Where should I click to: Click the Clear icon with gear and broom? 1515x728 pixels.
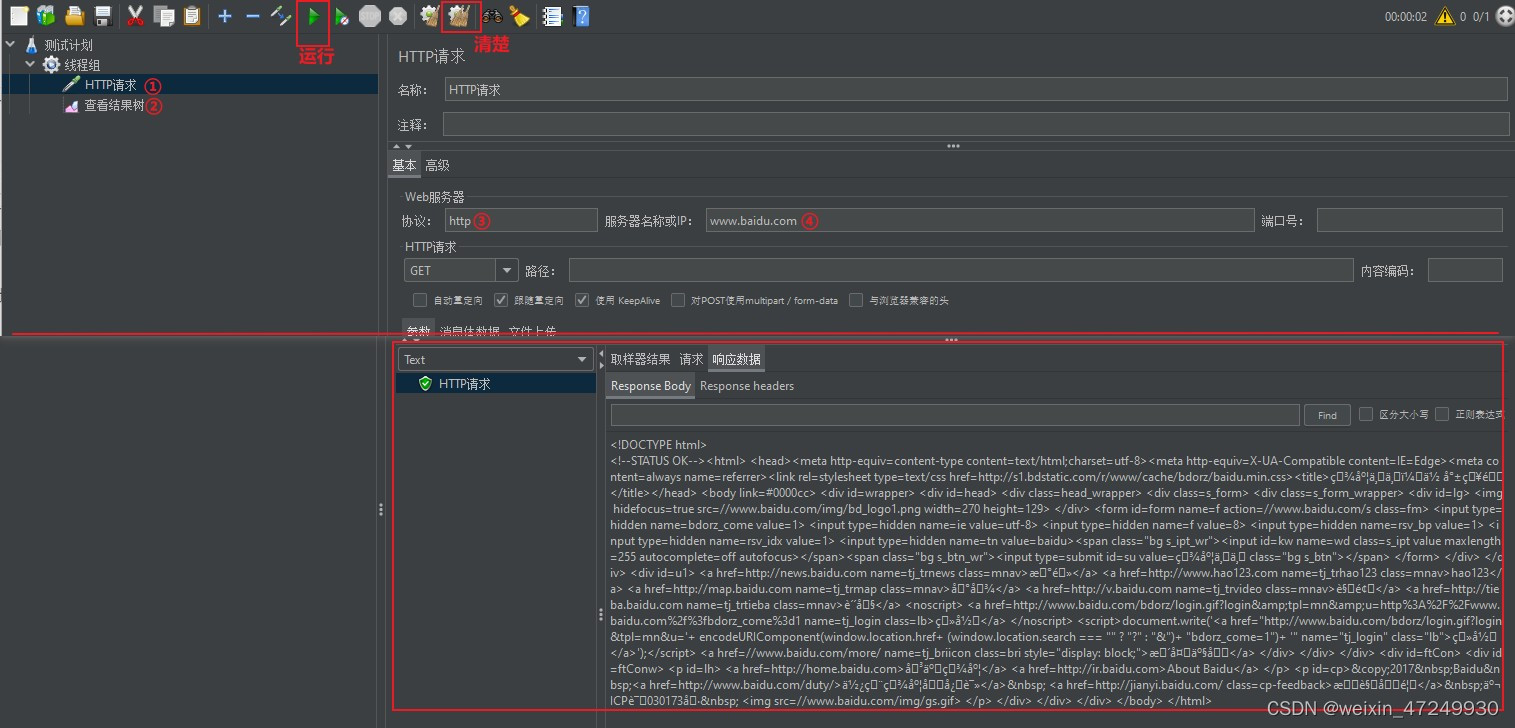(x=431, y=16)
